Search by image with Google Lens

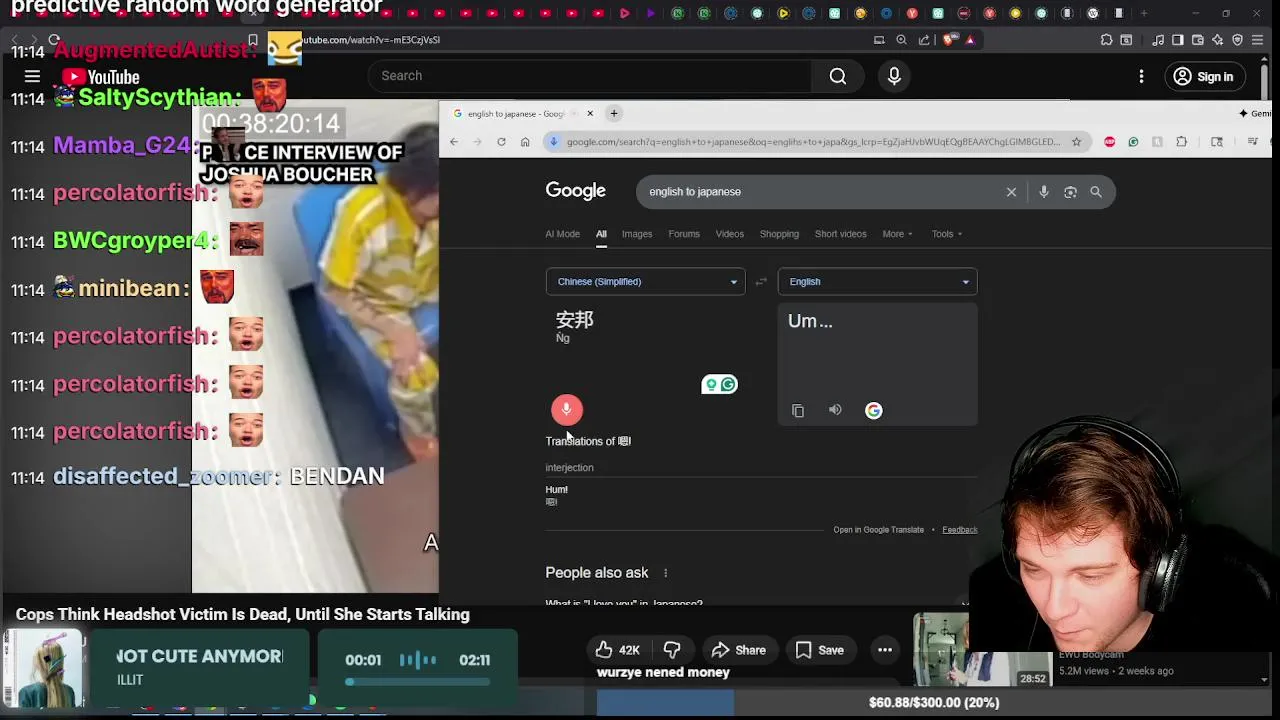(x=1070, y=192)
